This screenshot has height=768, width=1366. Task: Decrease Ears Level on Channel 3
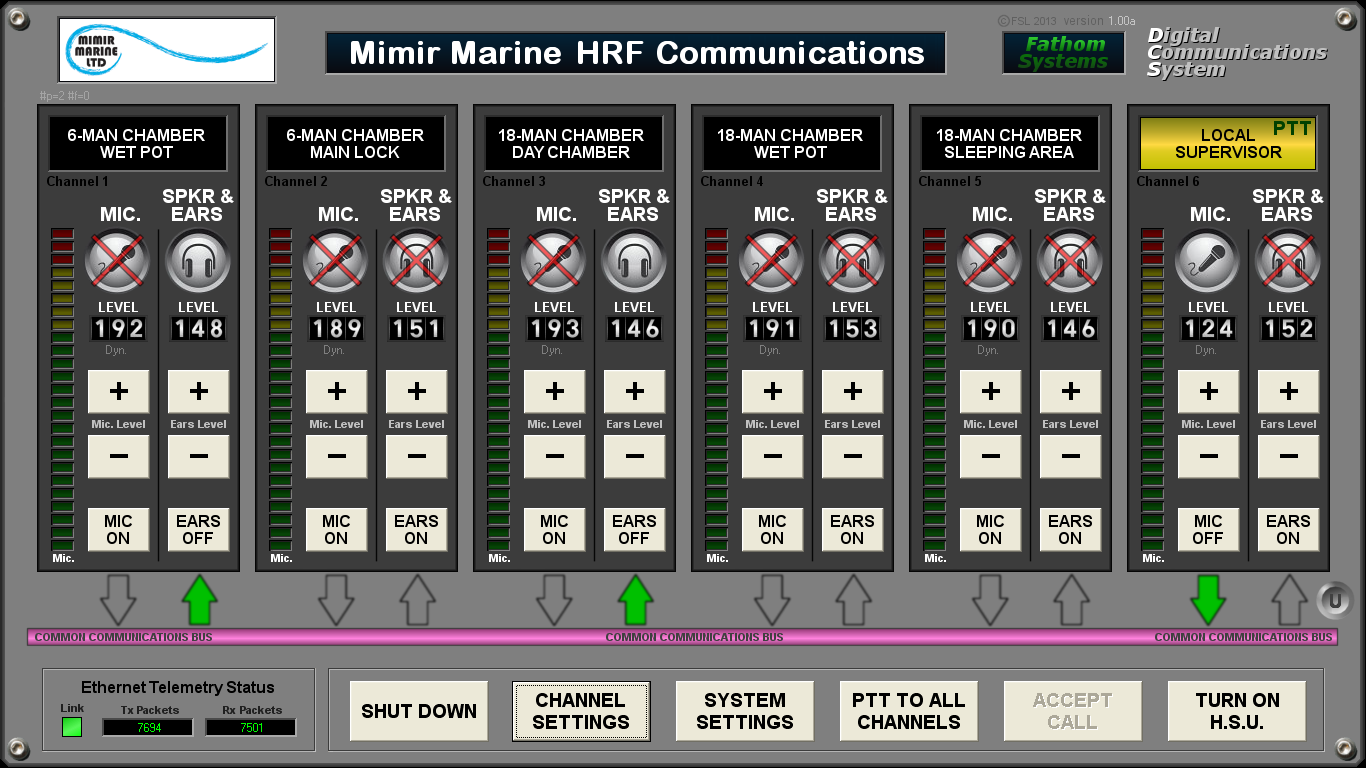[x=634, y=457]
